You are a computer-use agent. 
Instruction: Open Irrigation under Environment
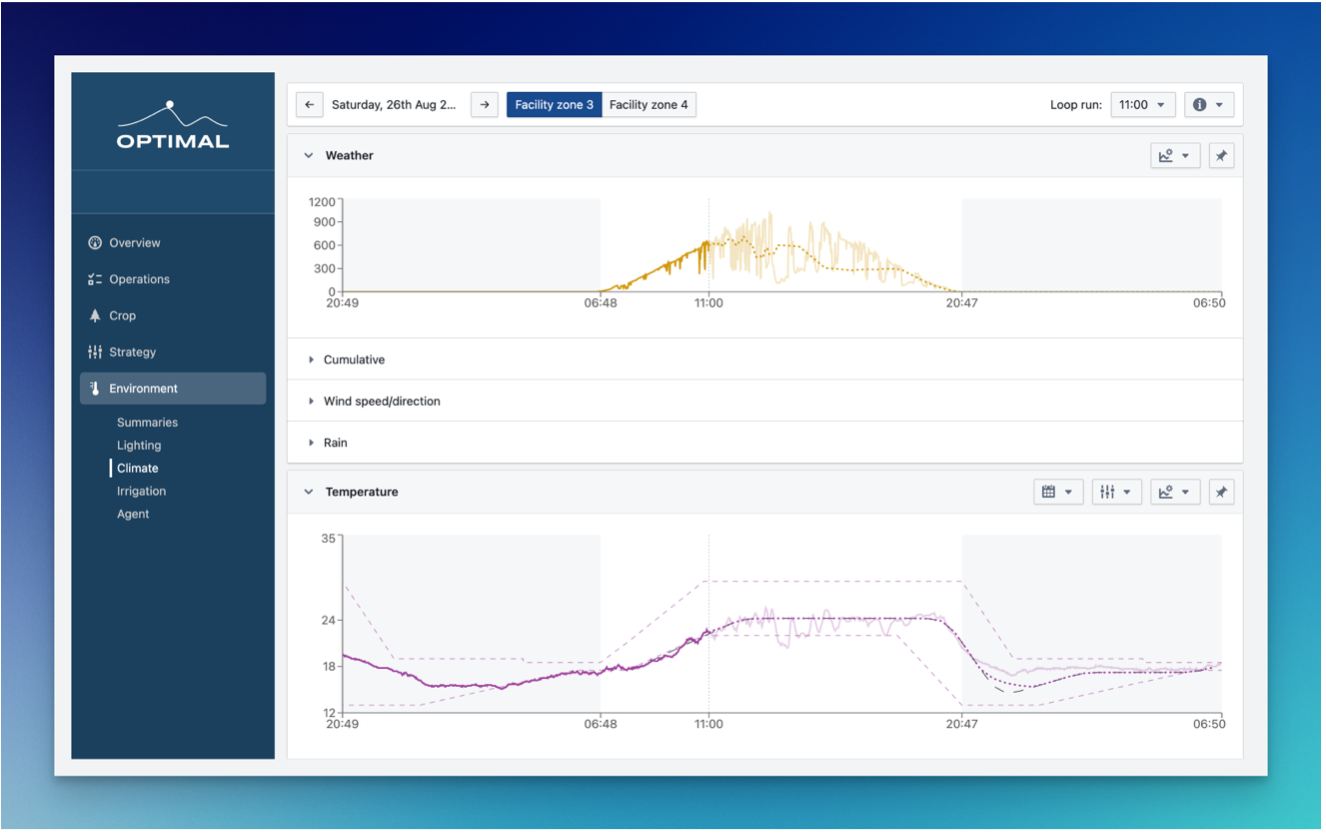click(x=141, y=491)
